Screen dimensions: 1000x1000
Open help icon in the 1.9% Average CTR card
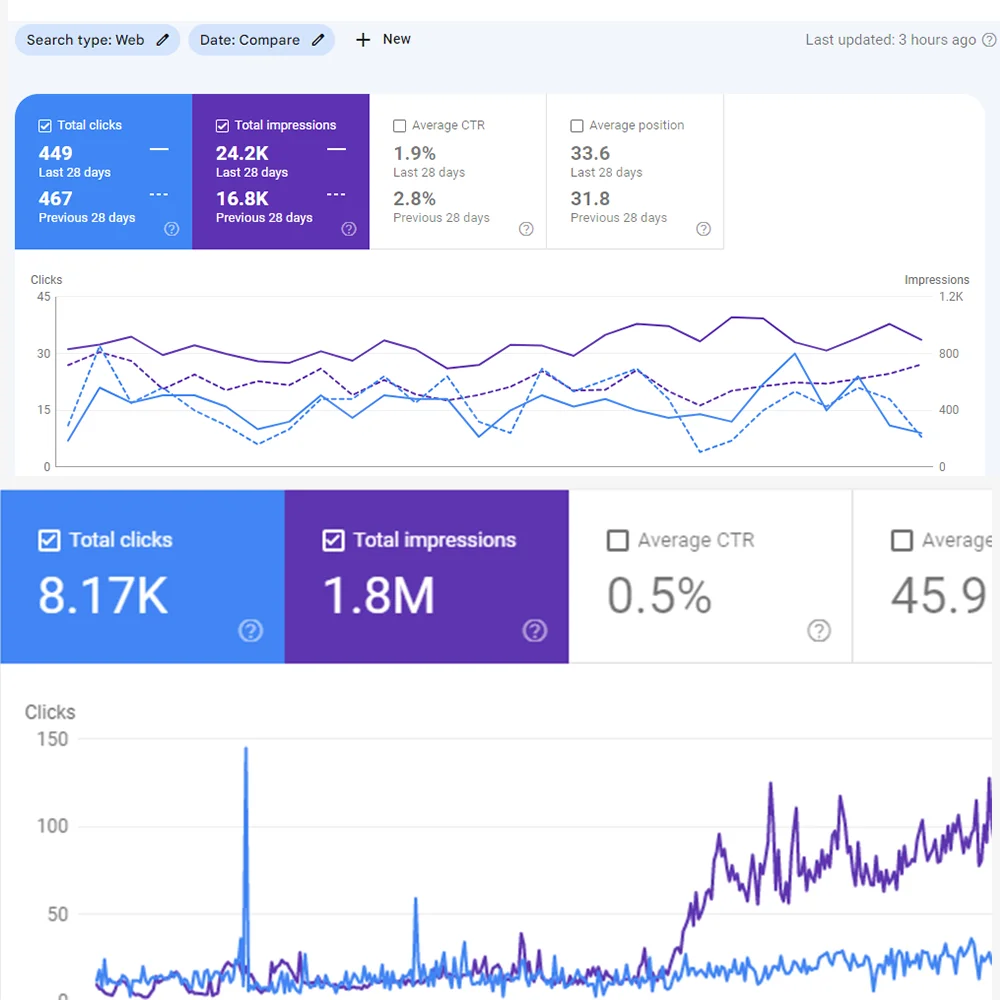(x=526, y=229)
